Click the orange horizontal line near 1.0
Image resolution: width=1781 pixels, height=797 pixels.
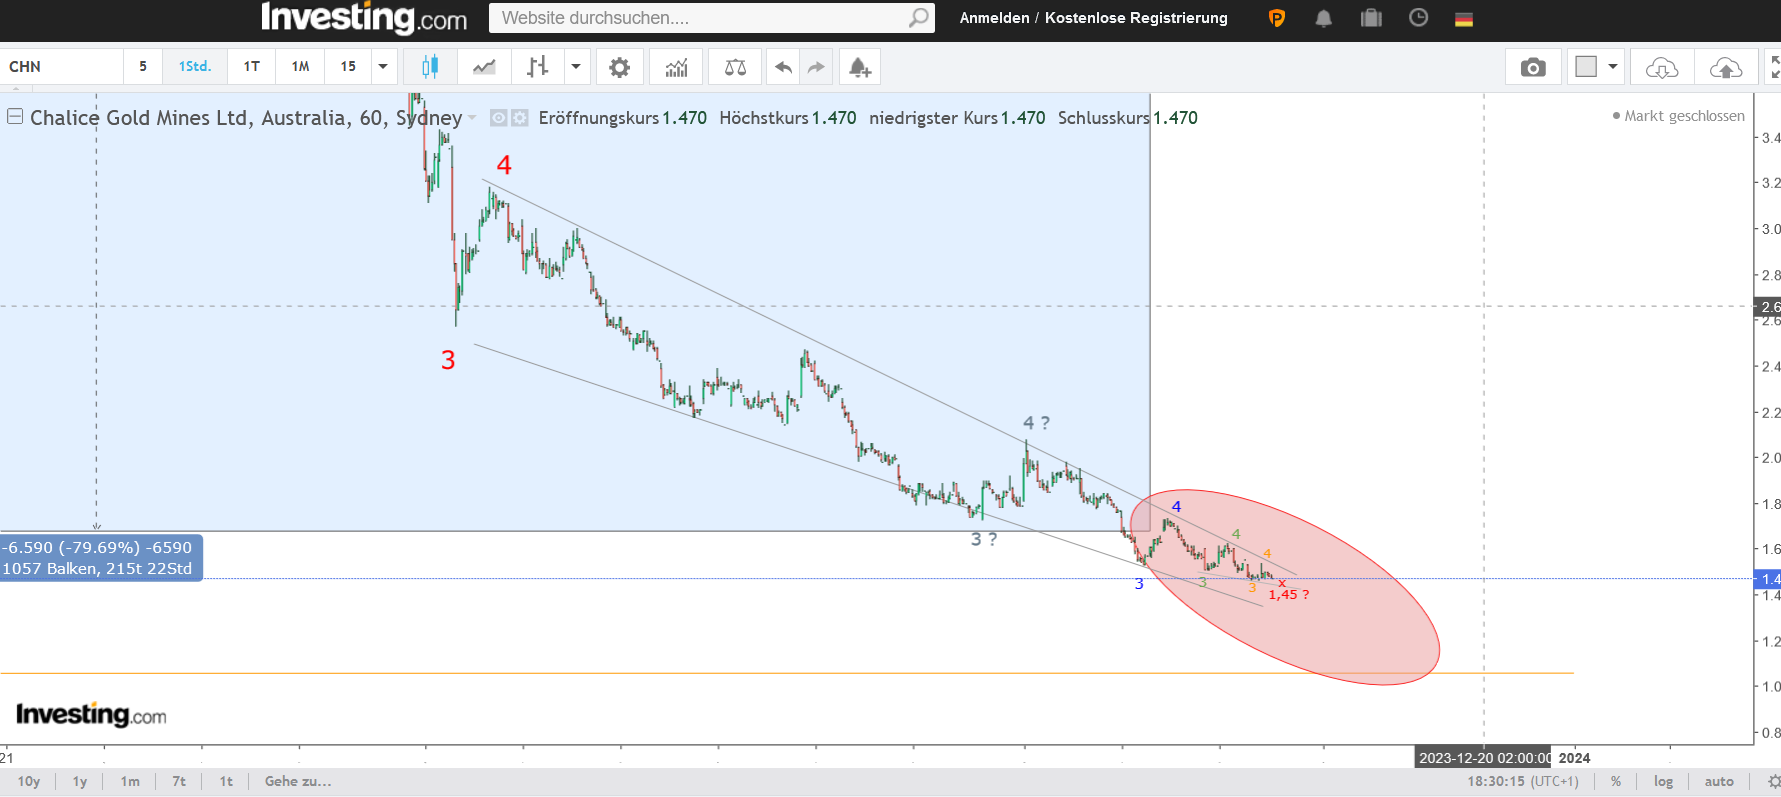click(787, 673)
